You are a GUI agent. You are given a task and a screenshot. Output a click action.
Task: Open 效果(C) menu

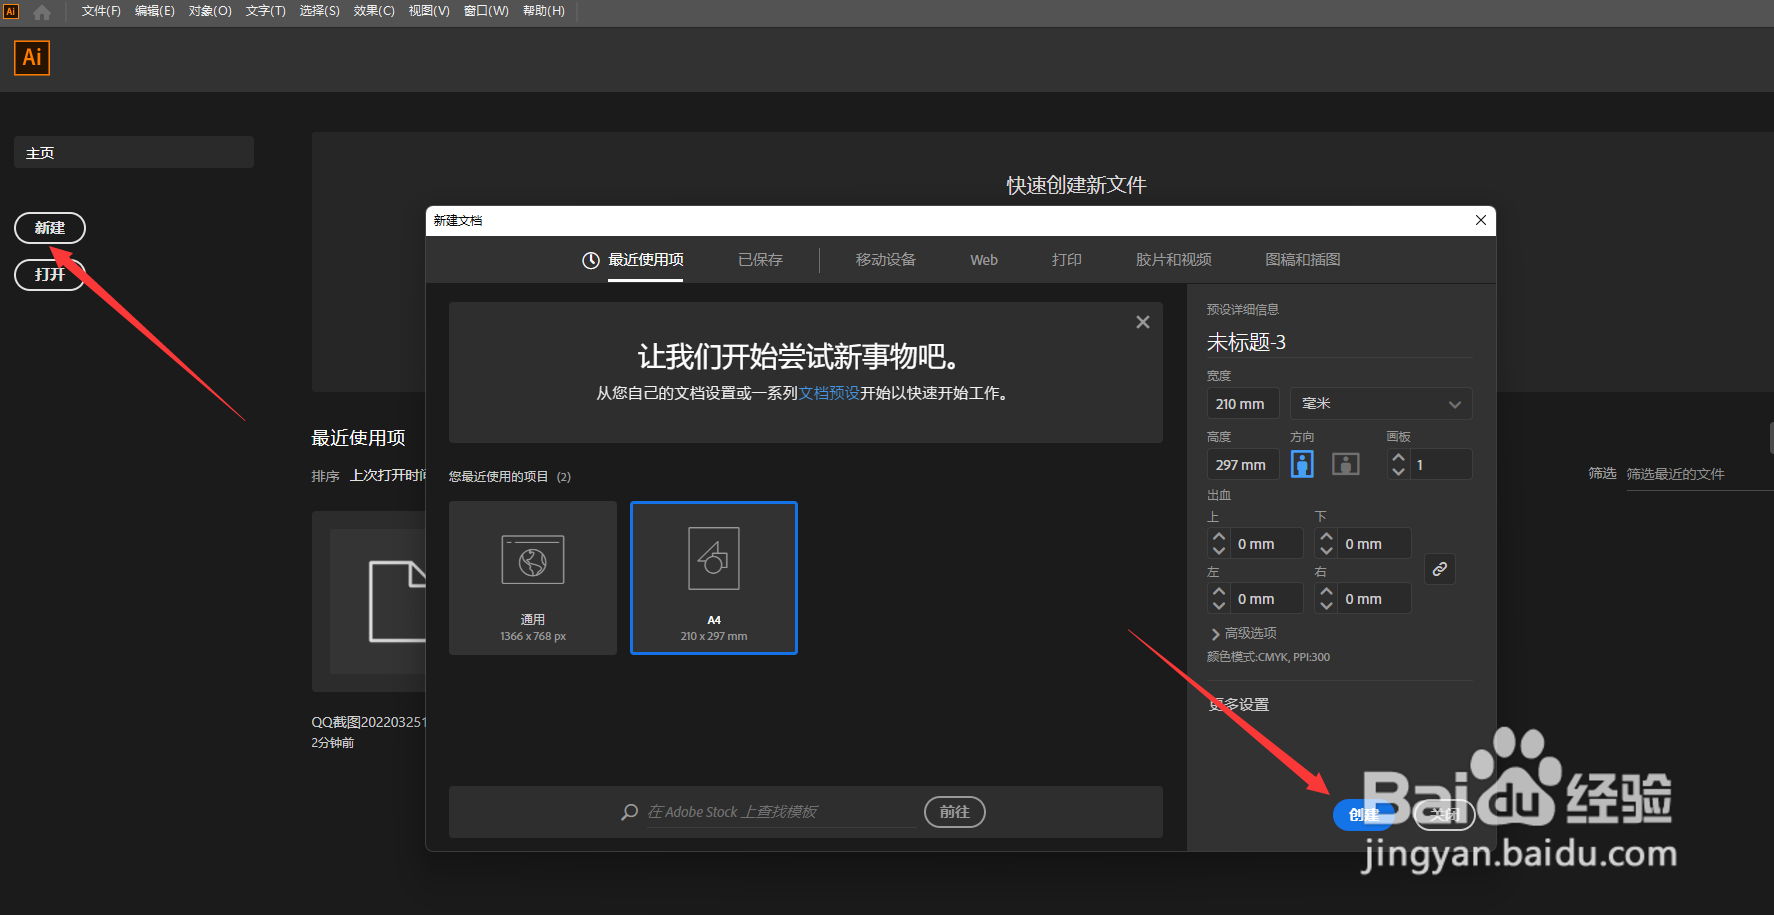pyautogui.click(x=374, y=11)
